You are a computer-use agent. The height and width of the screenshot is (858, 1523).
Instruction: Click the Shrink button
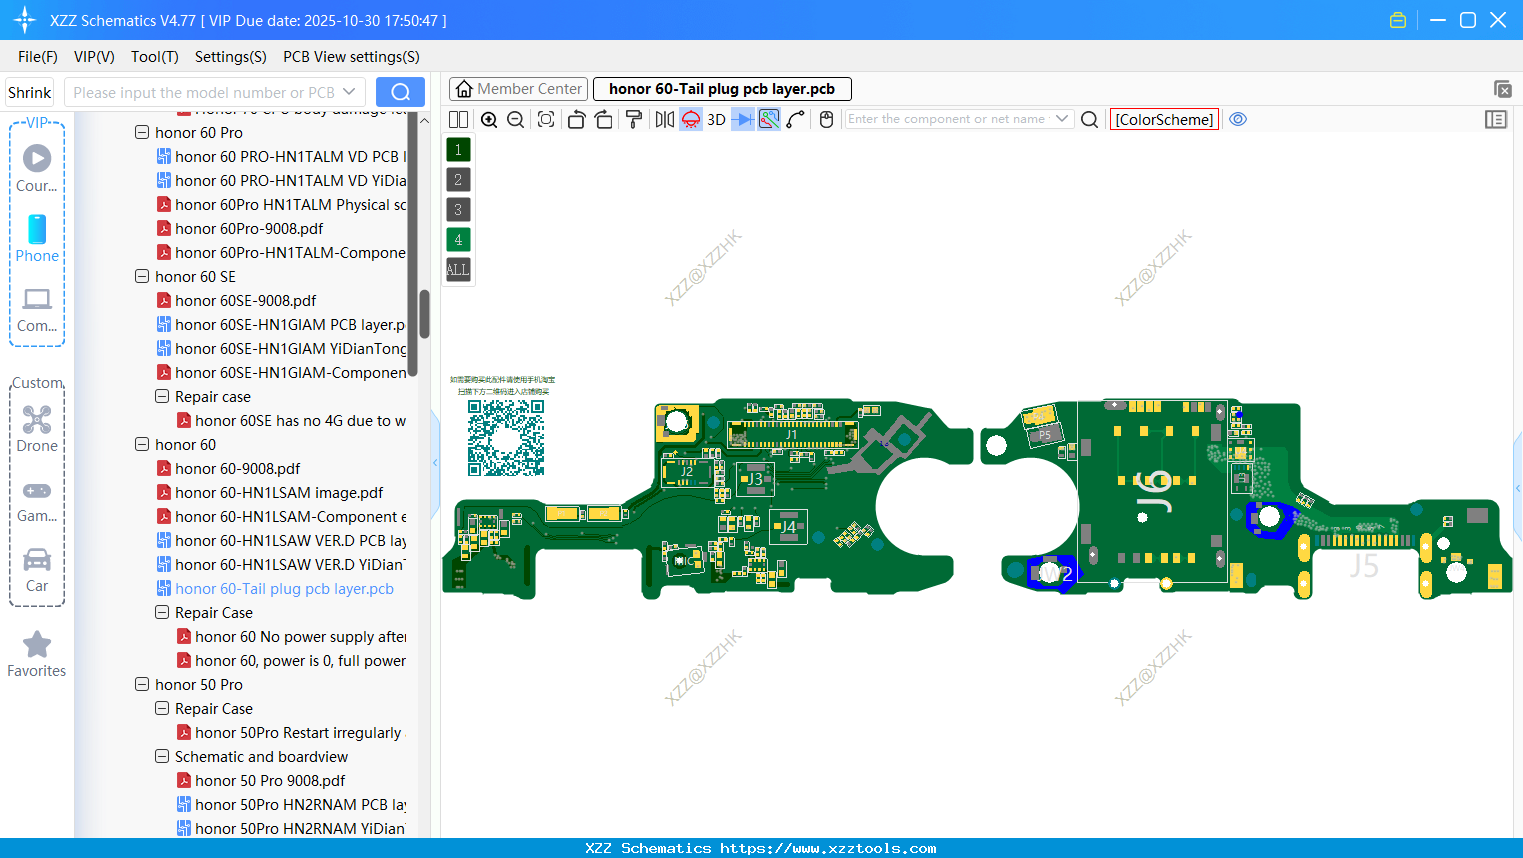[x=30, y=92]
